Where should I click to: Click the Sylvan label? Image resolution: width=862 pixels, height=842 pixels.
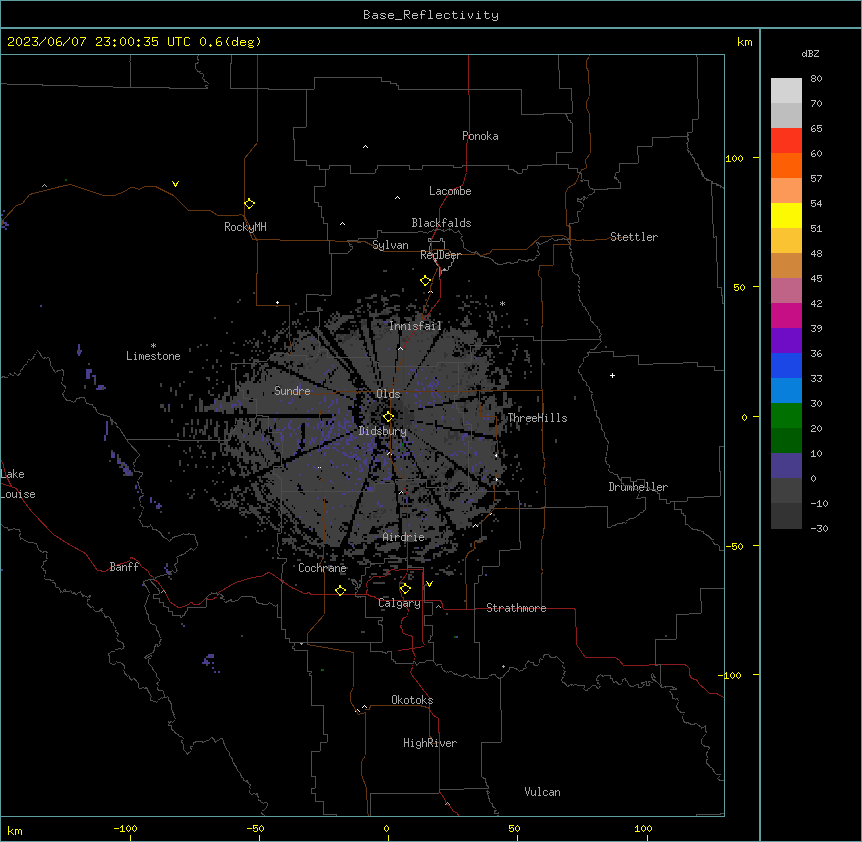[390, 245]
